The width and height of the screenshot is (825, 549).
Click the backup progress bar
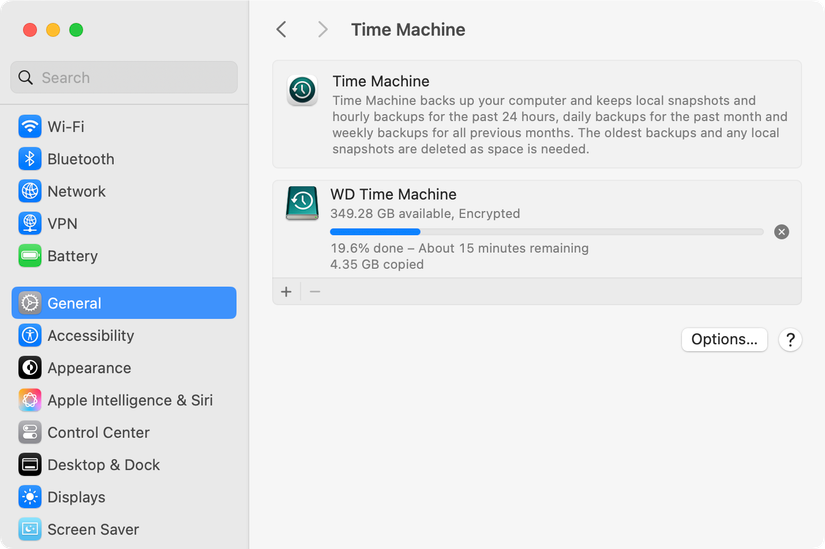point(547,232)
